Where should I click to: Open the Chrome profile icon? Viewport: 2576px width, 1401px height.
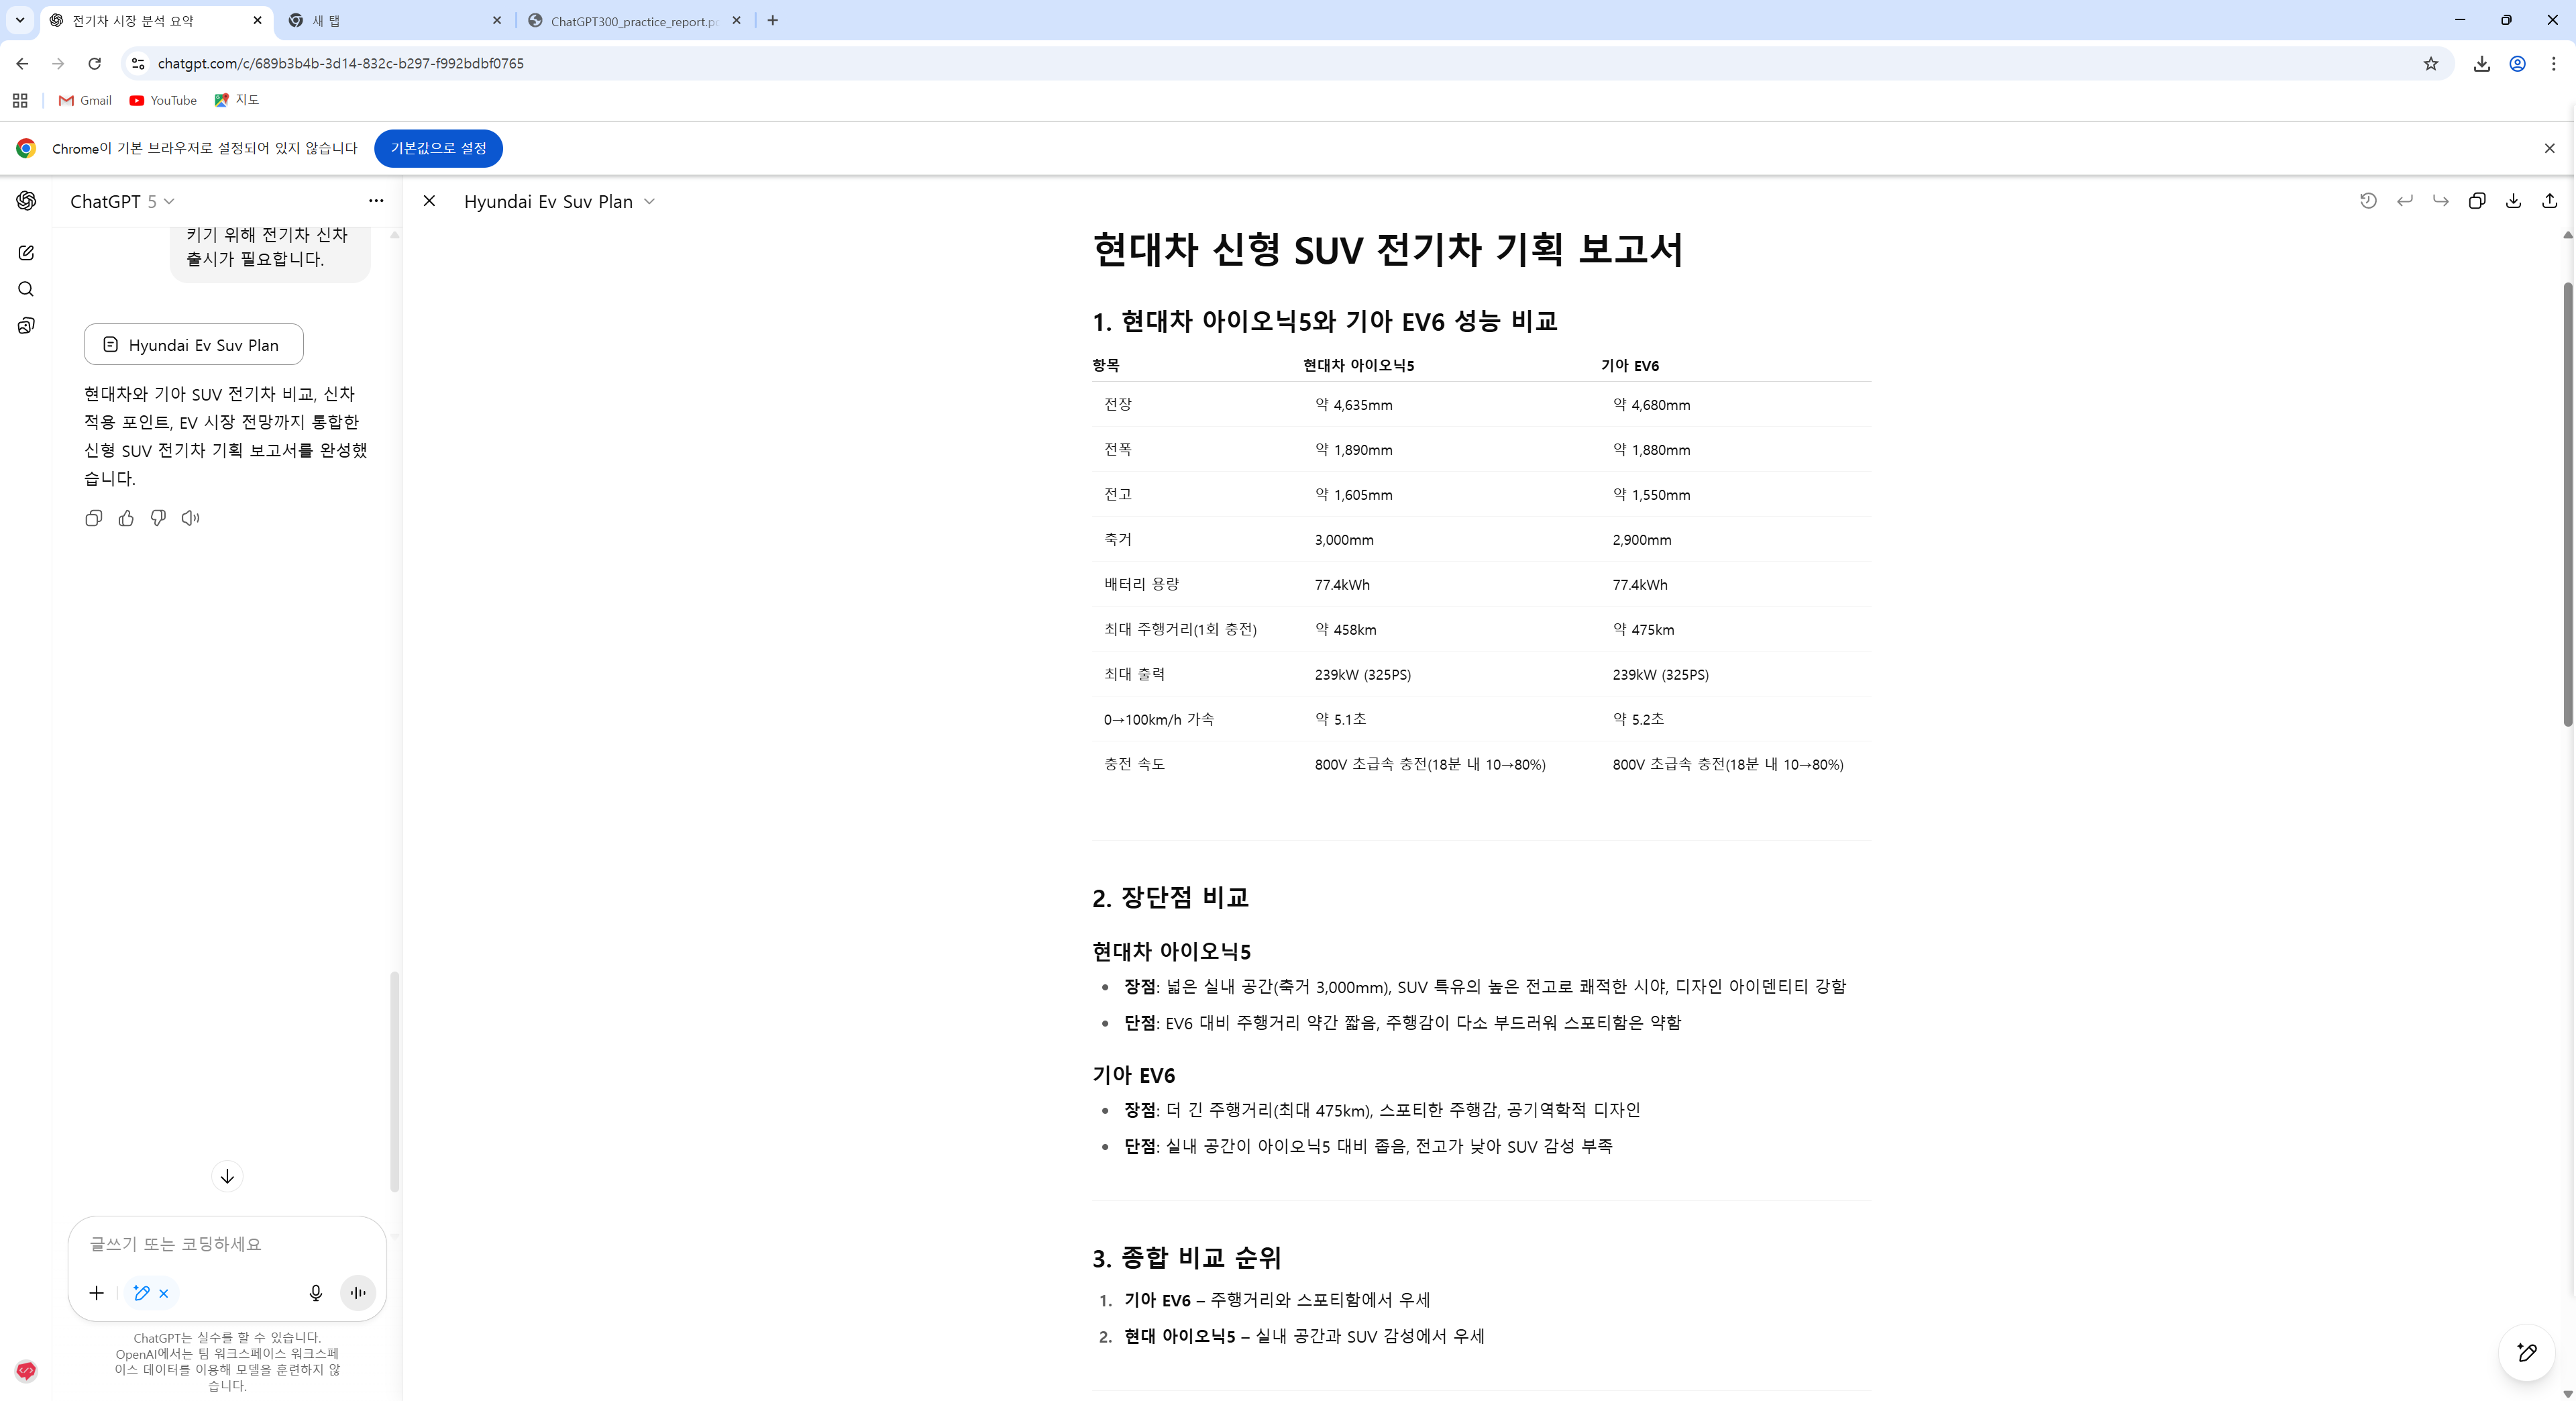tap(2518, 63)
